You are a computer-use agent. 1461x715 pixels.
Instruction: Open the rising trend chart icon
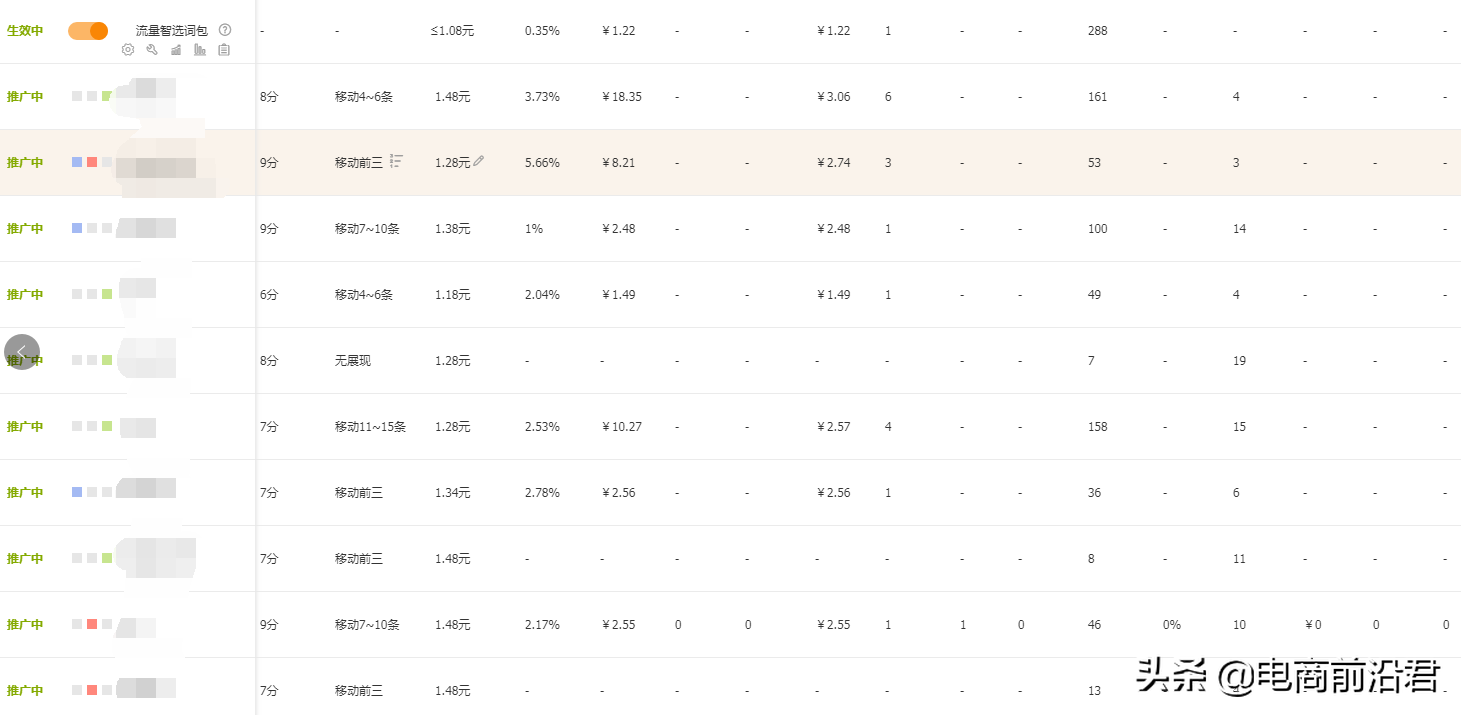tap(176, 50)
